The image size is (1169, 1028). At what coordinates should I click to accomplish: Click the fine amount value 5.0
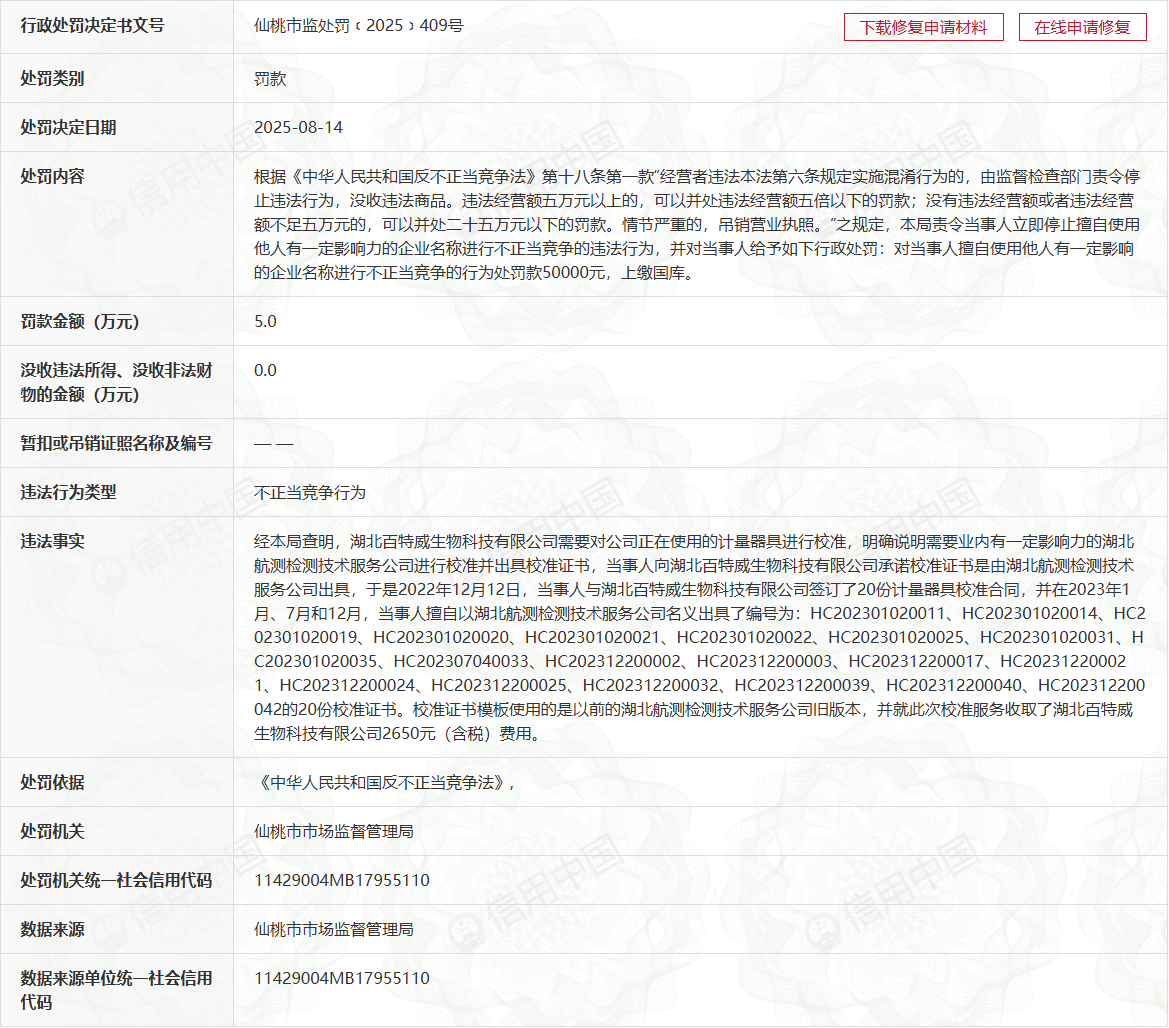[265, 322]
